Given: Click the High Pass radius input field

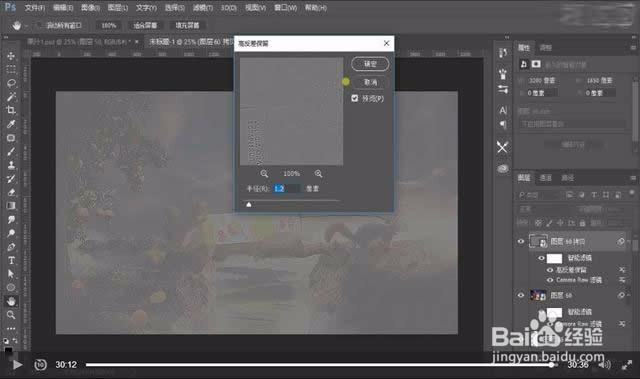Looking at the screenshot, I should pyautogui.click(x=286, y=188).
